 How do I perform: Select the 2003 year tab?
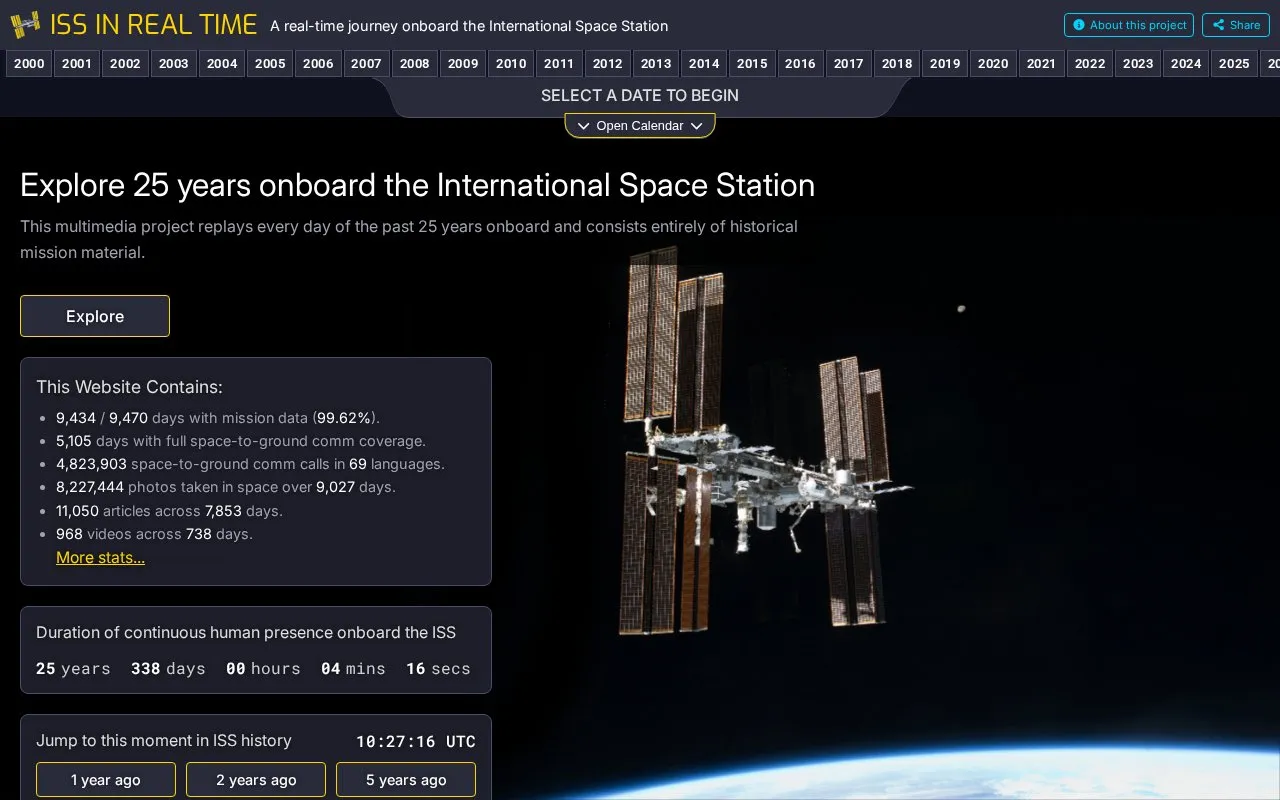173,63
